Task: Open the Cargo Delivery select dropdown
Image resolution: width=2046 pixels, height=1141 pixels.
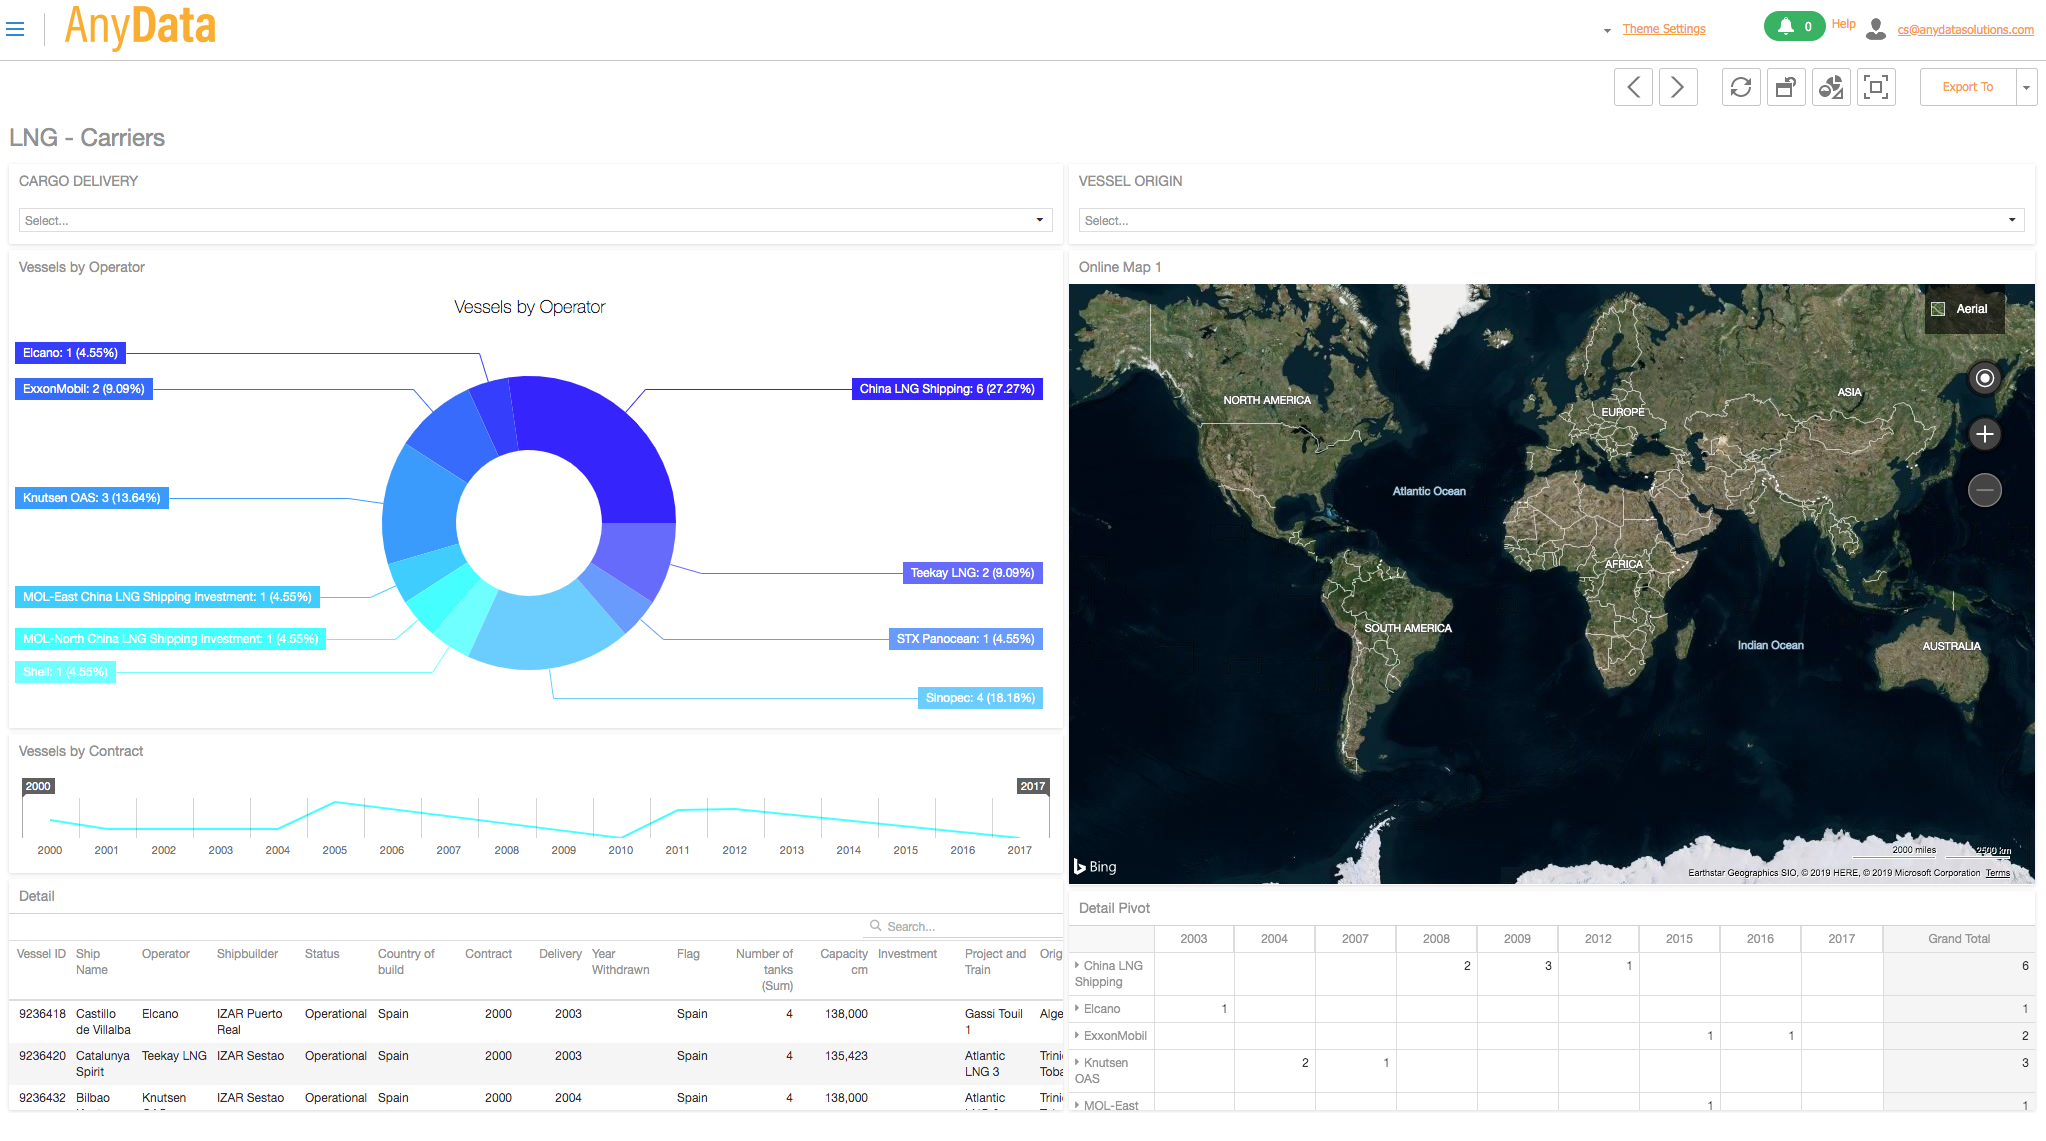Action: coord(536,220)
